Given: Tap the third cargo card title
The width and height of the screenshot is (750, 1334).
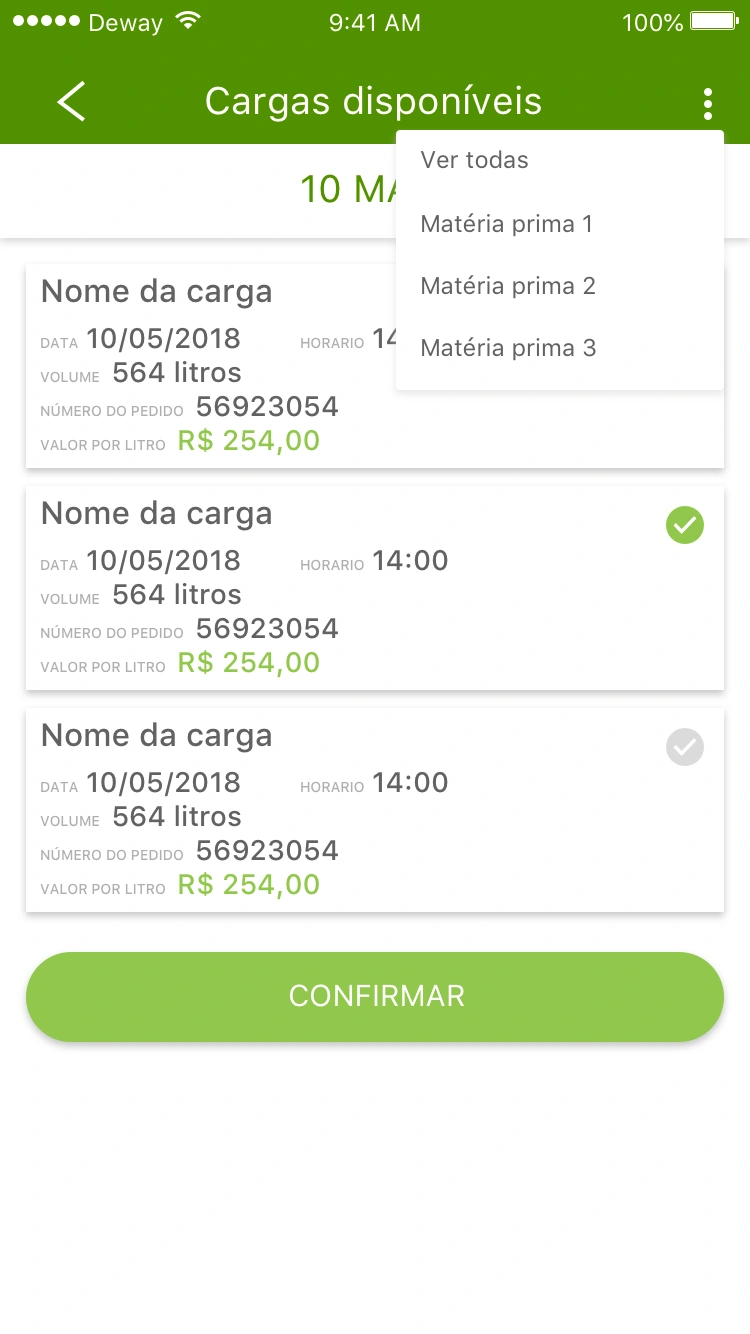Looking at the screenshot, I should click(156, 736).
